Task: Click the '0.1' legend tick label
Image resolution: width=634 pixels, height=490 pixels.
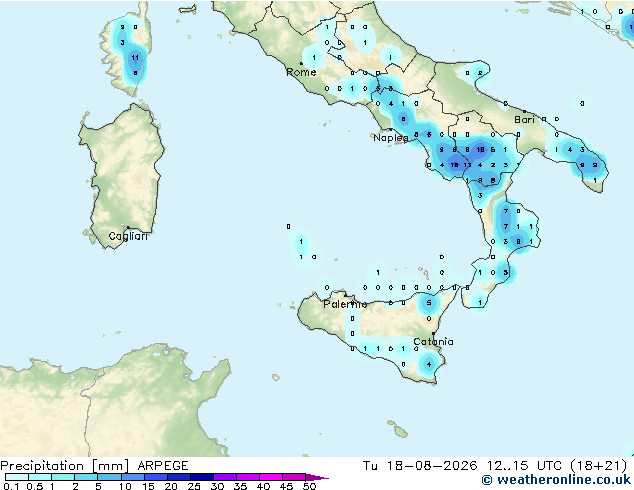Action: (x=11, y=486)
